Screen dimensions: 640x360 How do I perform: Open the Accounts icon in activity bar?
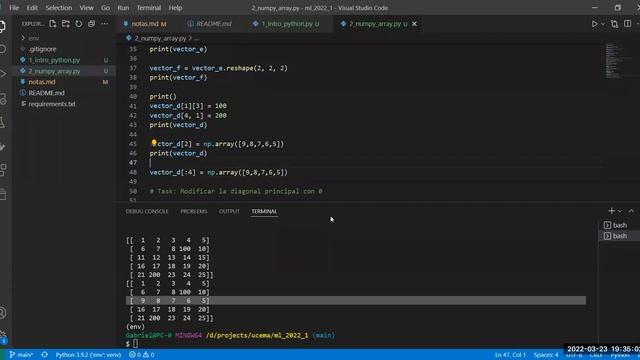2,313
